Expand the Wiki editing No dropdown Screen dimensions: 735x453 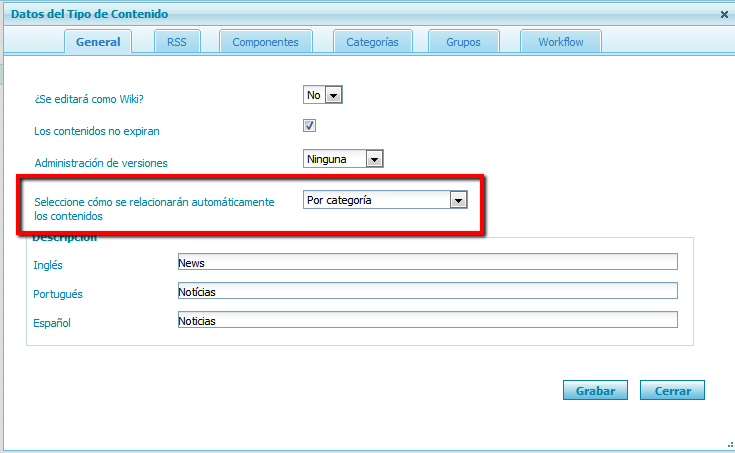[323, 95]
